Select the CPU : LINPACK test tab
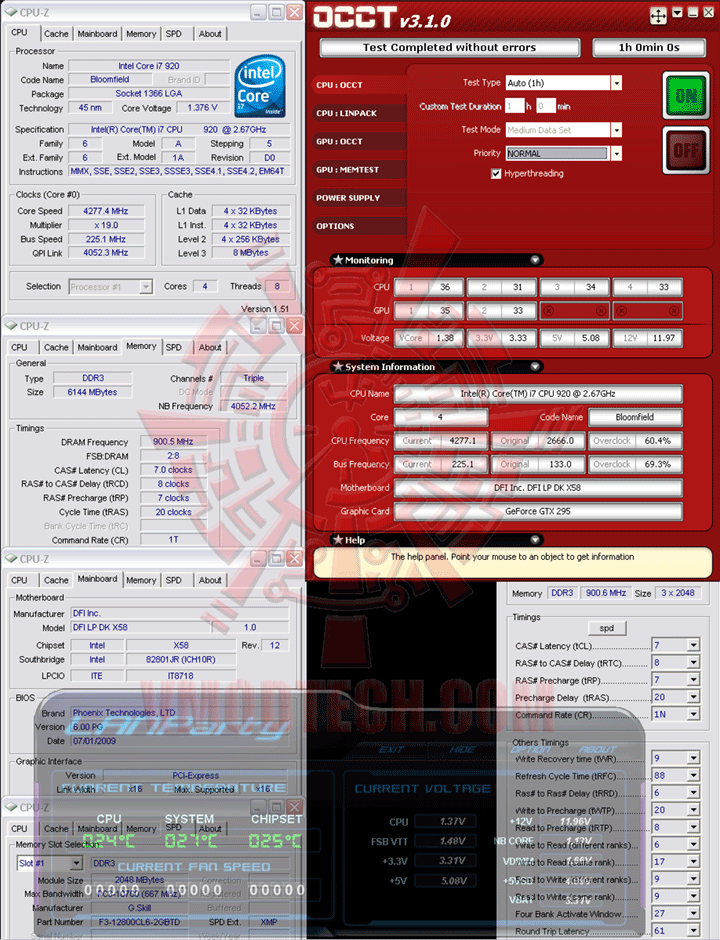Screen dimensions: 720x940 [357, 113]
